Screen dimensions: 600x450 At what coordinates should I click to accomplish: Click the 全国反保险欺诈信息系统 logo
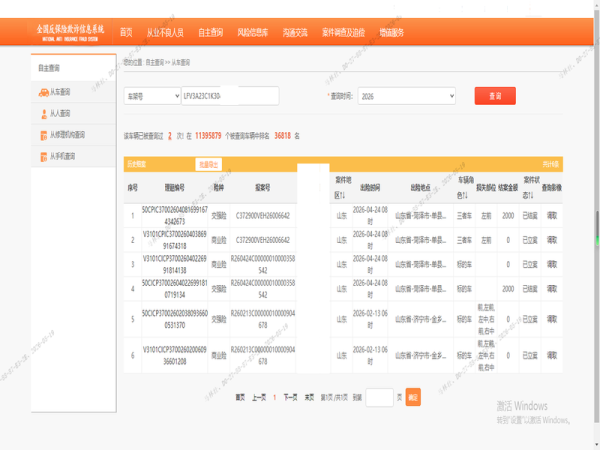coord(70,32)
